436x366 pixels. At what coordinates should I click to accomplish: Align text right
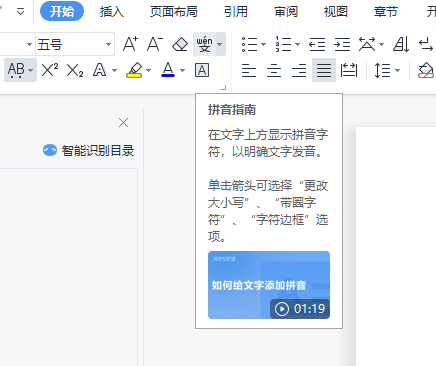(299, 70)
